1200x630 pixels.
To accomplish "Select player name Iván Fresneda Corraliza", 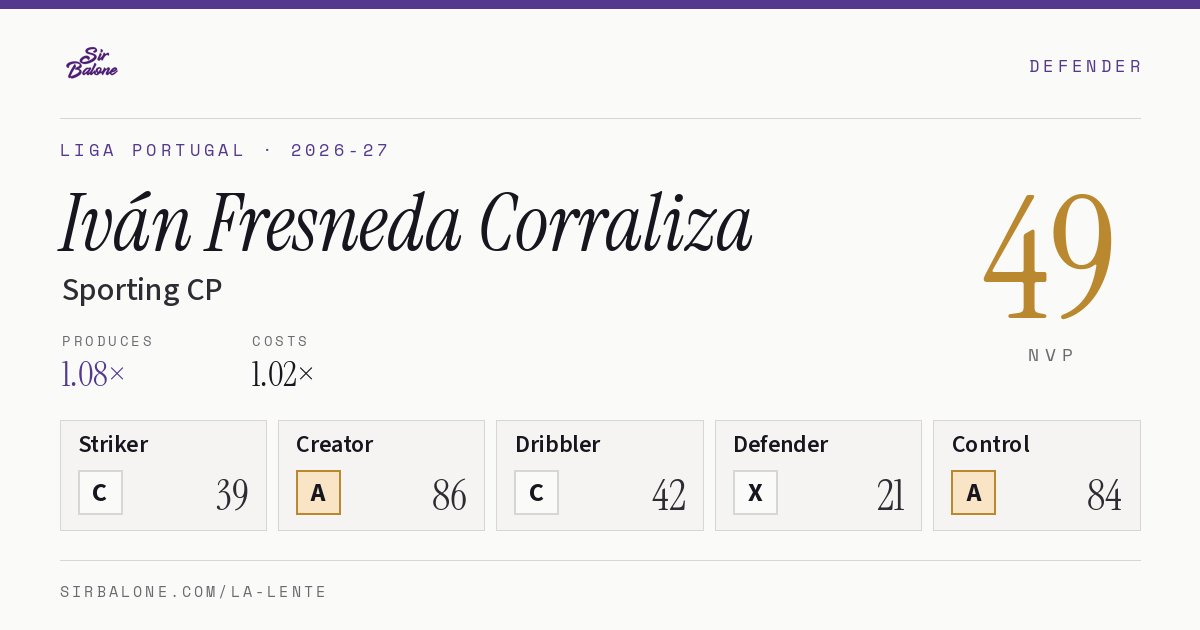I will click(405, 222).
